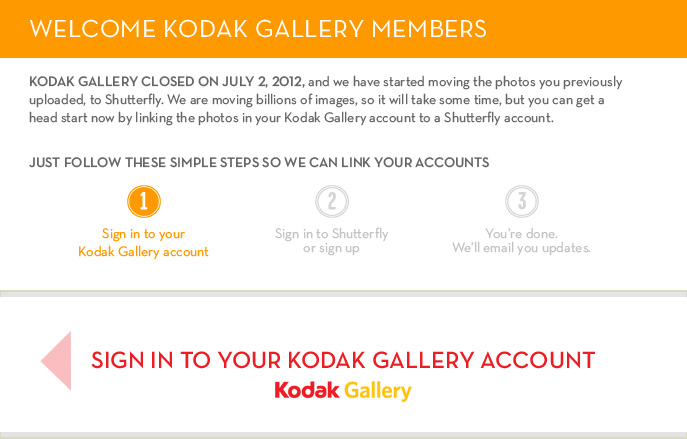687x439 pixels.
Task: Click the Kodak Gallery logo
Action: pos(343,391)
